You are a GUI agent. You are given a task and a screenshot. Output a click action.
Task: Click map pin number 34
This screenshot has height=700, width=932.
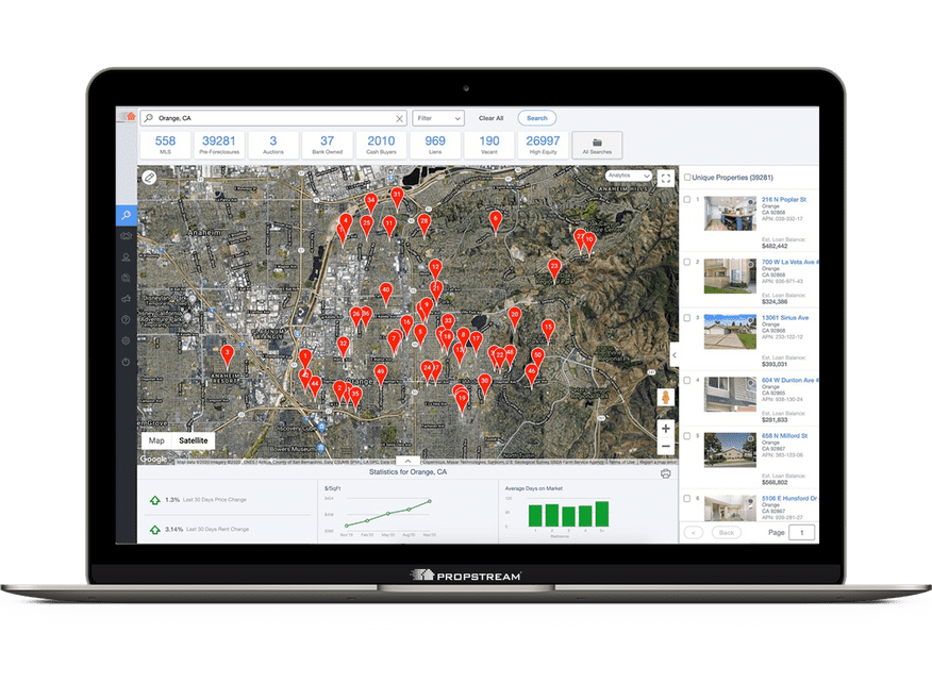coord(371,203)
